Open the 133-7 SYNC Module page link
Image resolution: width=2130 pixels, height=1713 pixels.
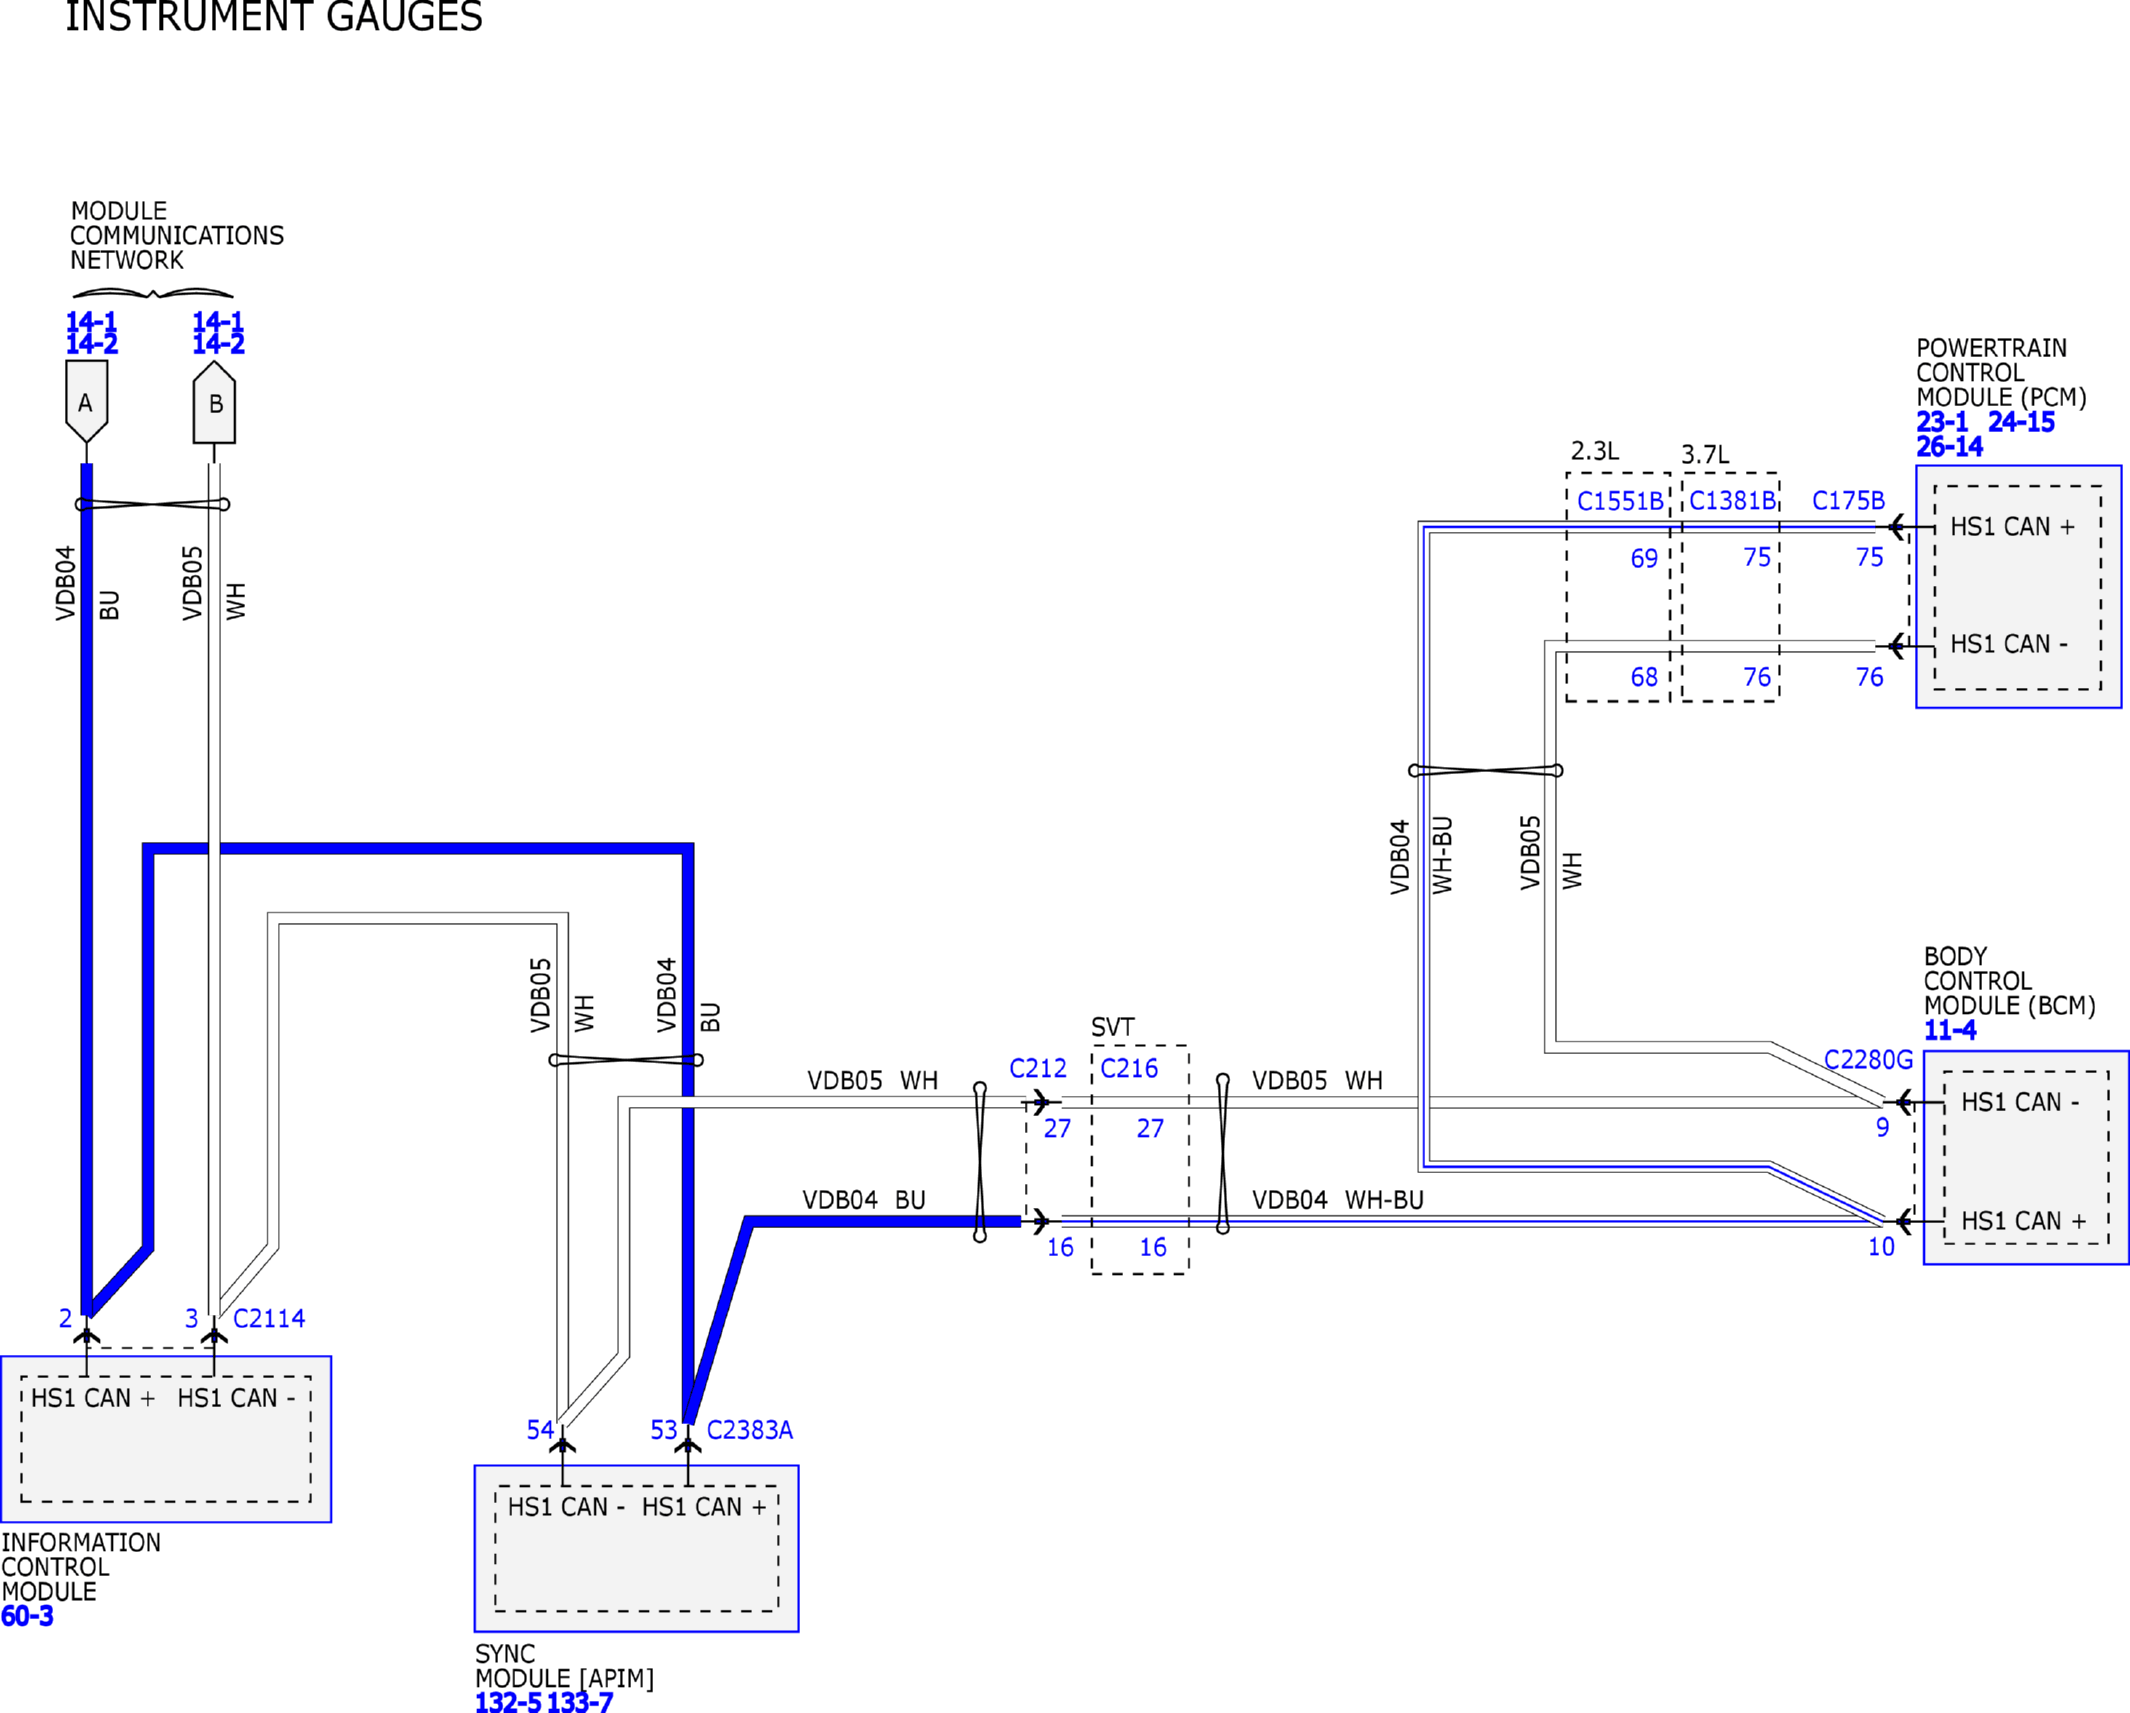click(x=579, y=1702)
